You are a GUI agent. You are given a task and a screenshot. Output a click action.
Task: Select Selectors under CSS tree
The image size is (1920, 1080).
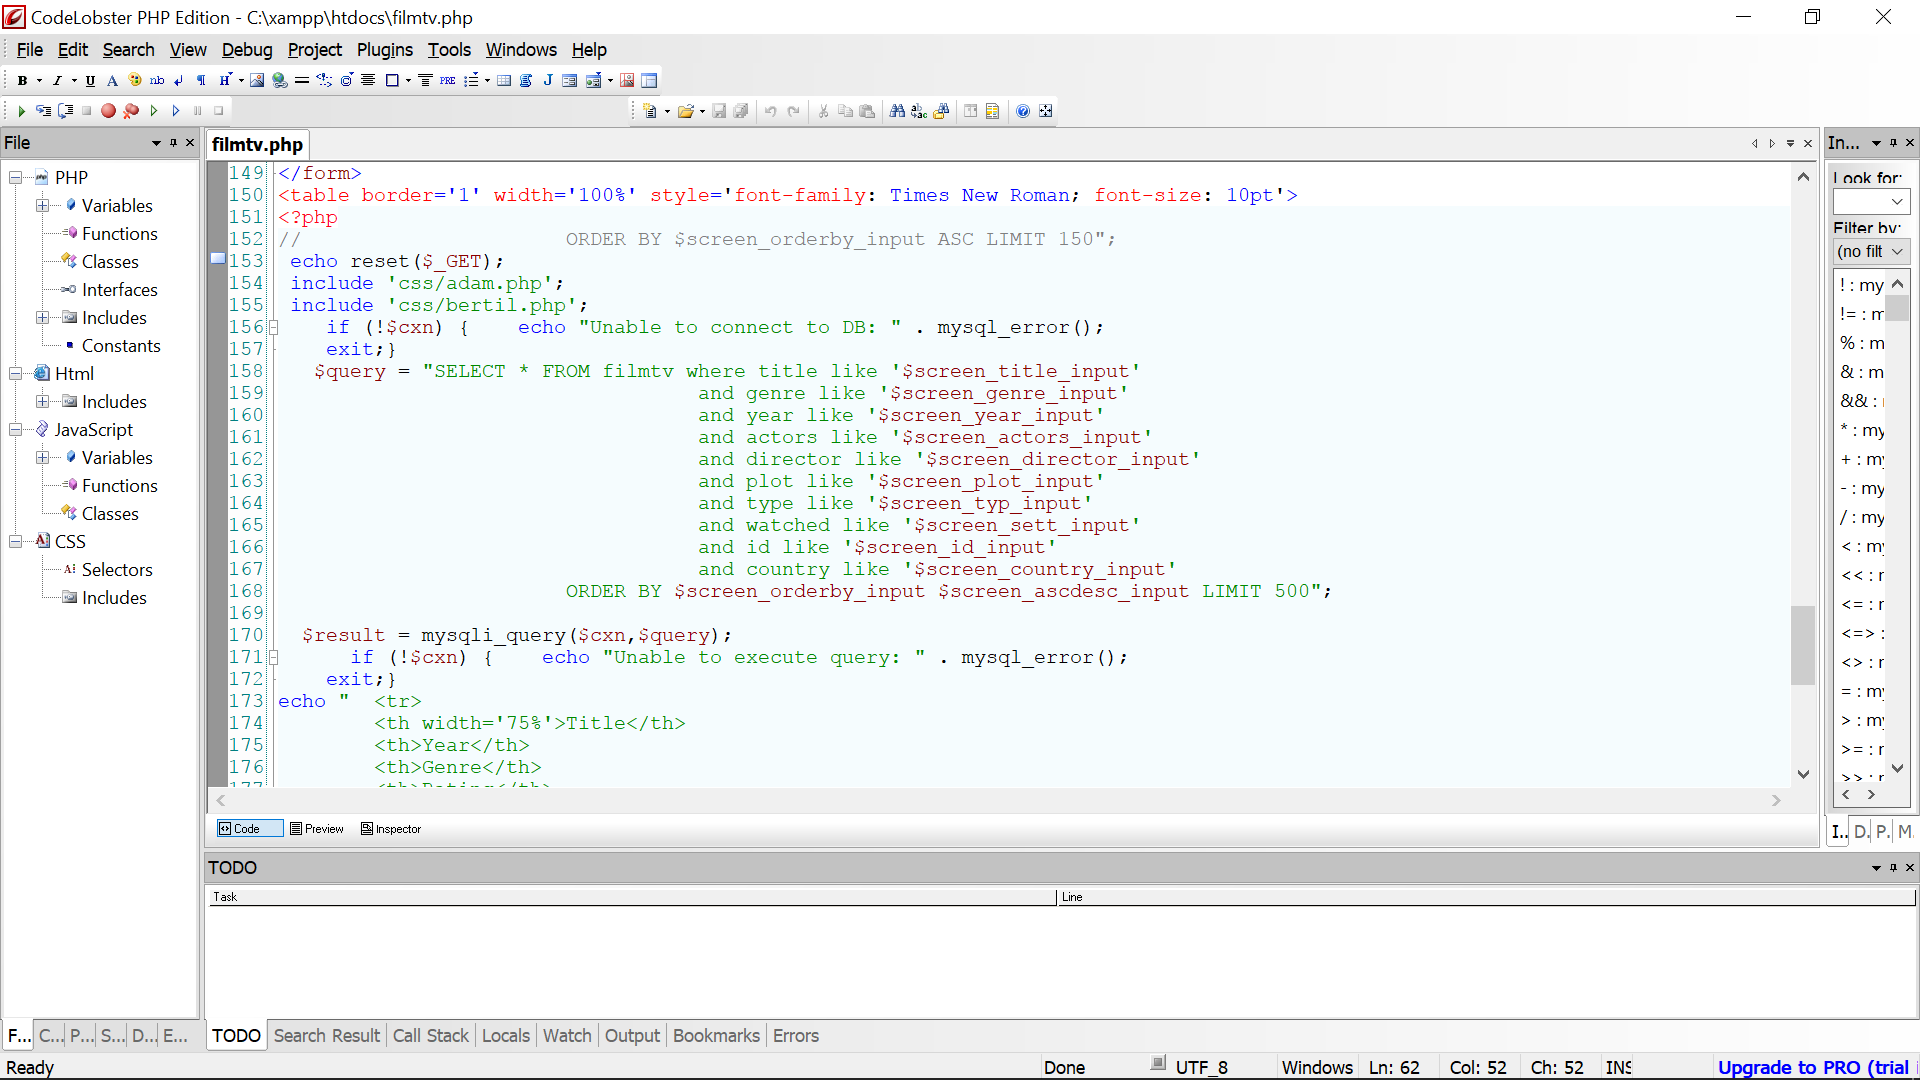point(117,569)
